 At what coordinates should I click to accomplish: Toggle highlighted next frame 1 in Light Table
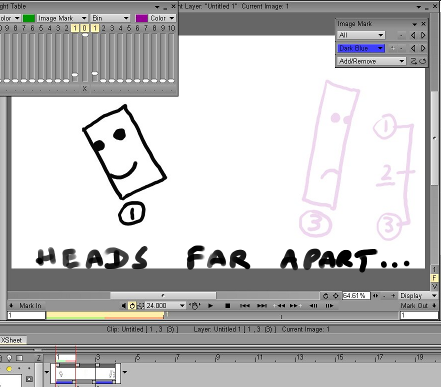click(95, 28)
